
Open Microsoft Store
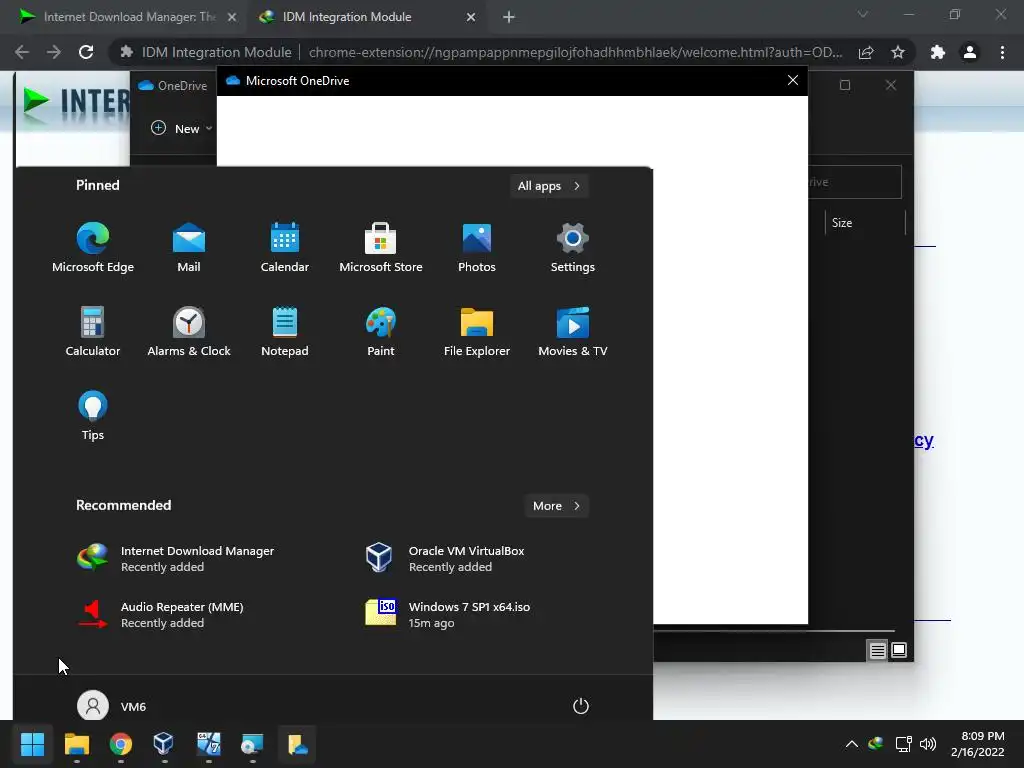(x=381, y=248)
